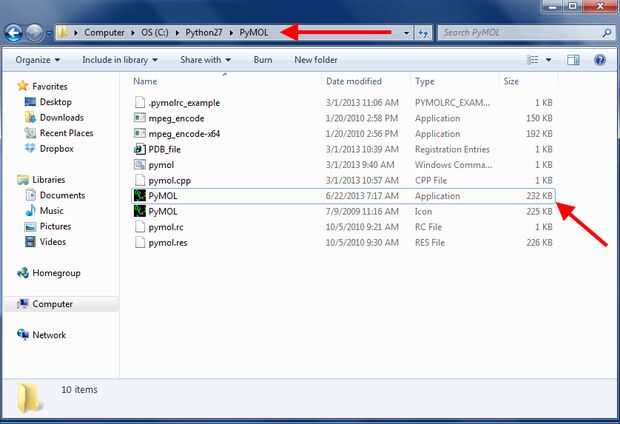Select OS (C:) in the address breadcrumb

155,32
